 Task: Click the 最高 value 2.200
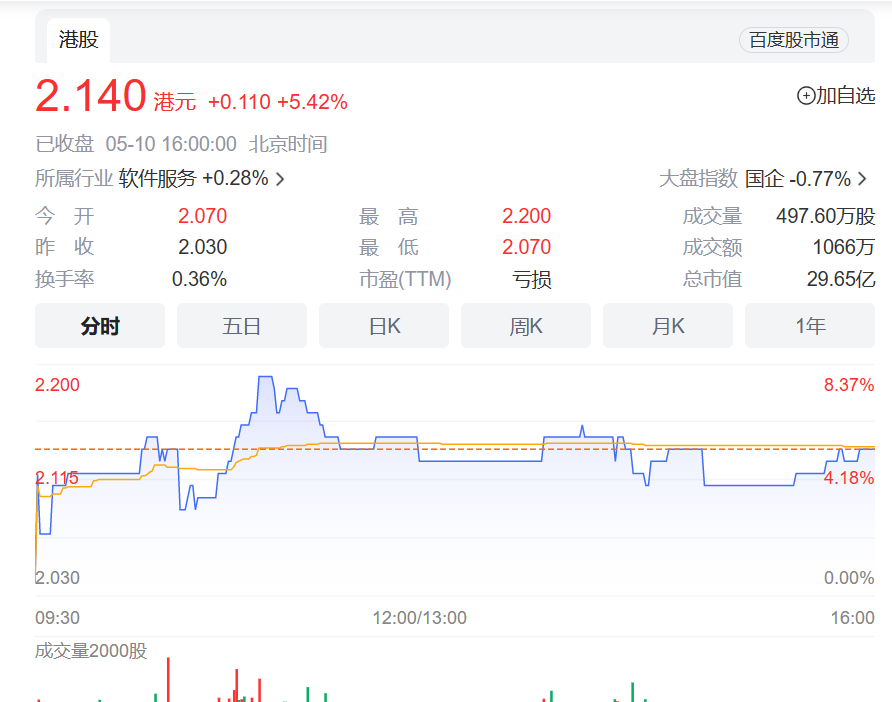pyautogui.click(x=526, y=216)
